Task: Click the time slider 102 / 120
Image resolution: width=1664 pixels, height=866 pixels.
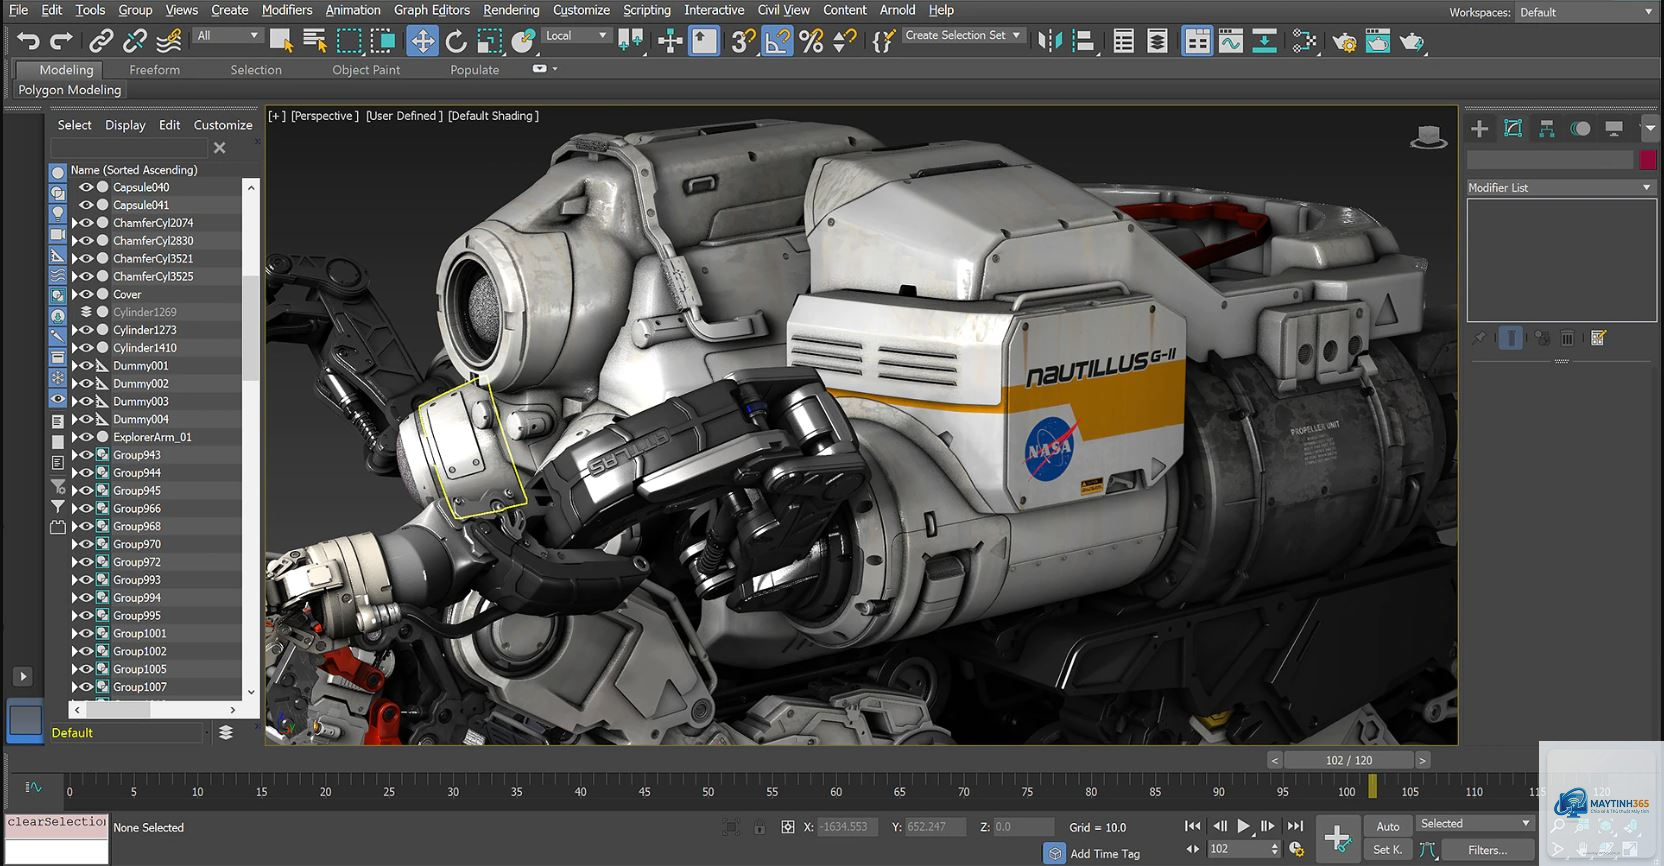Action: tap(1349, 760)
